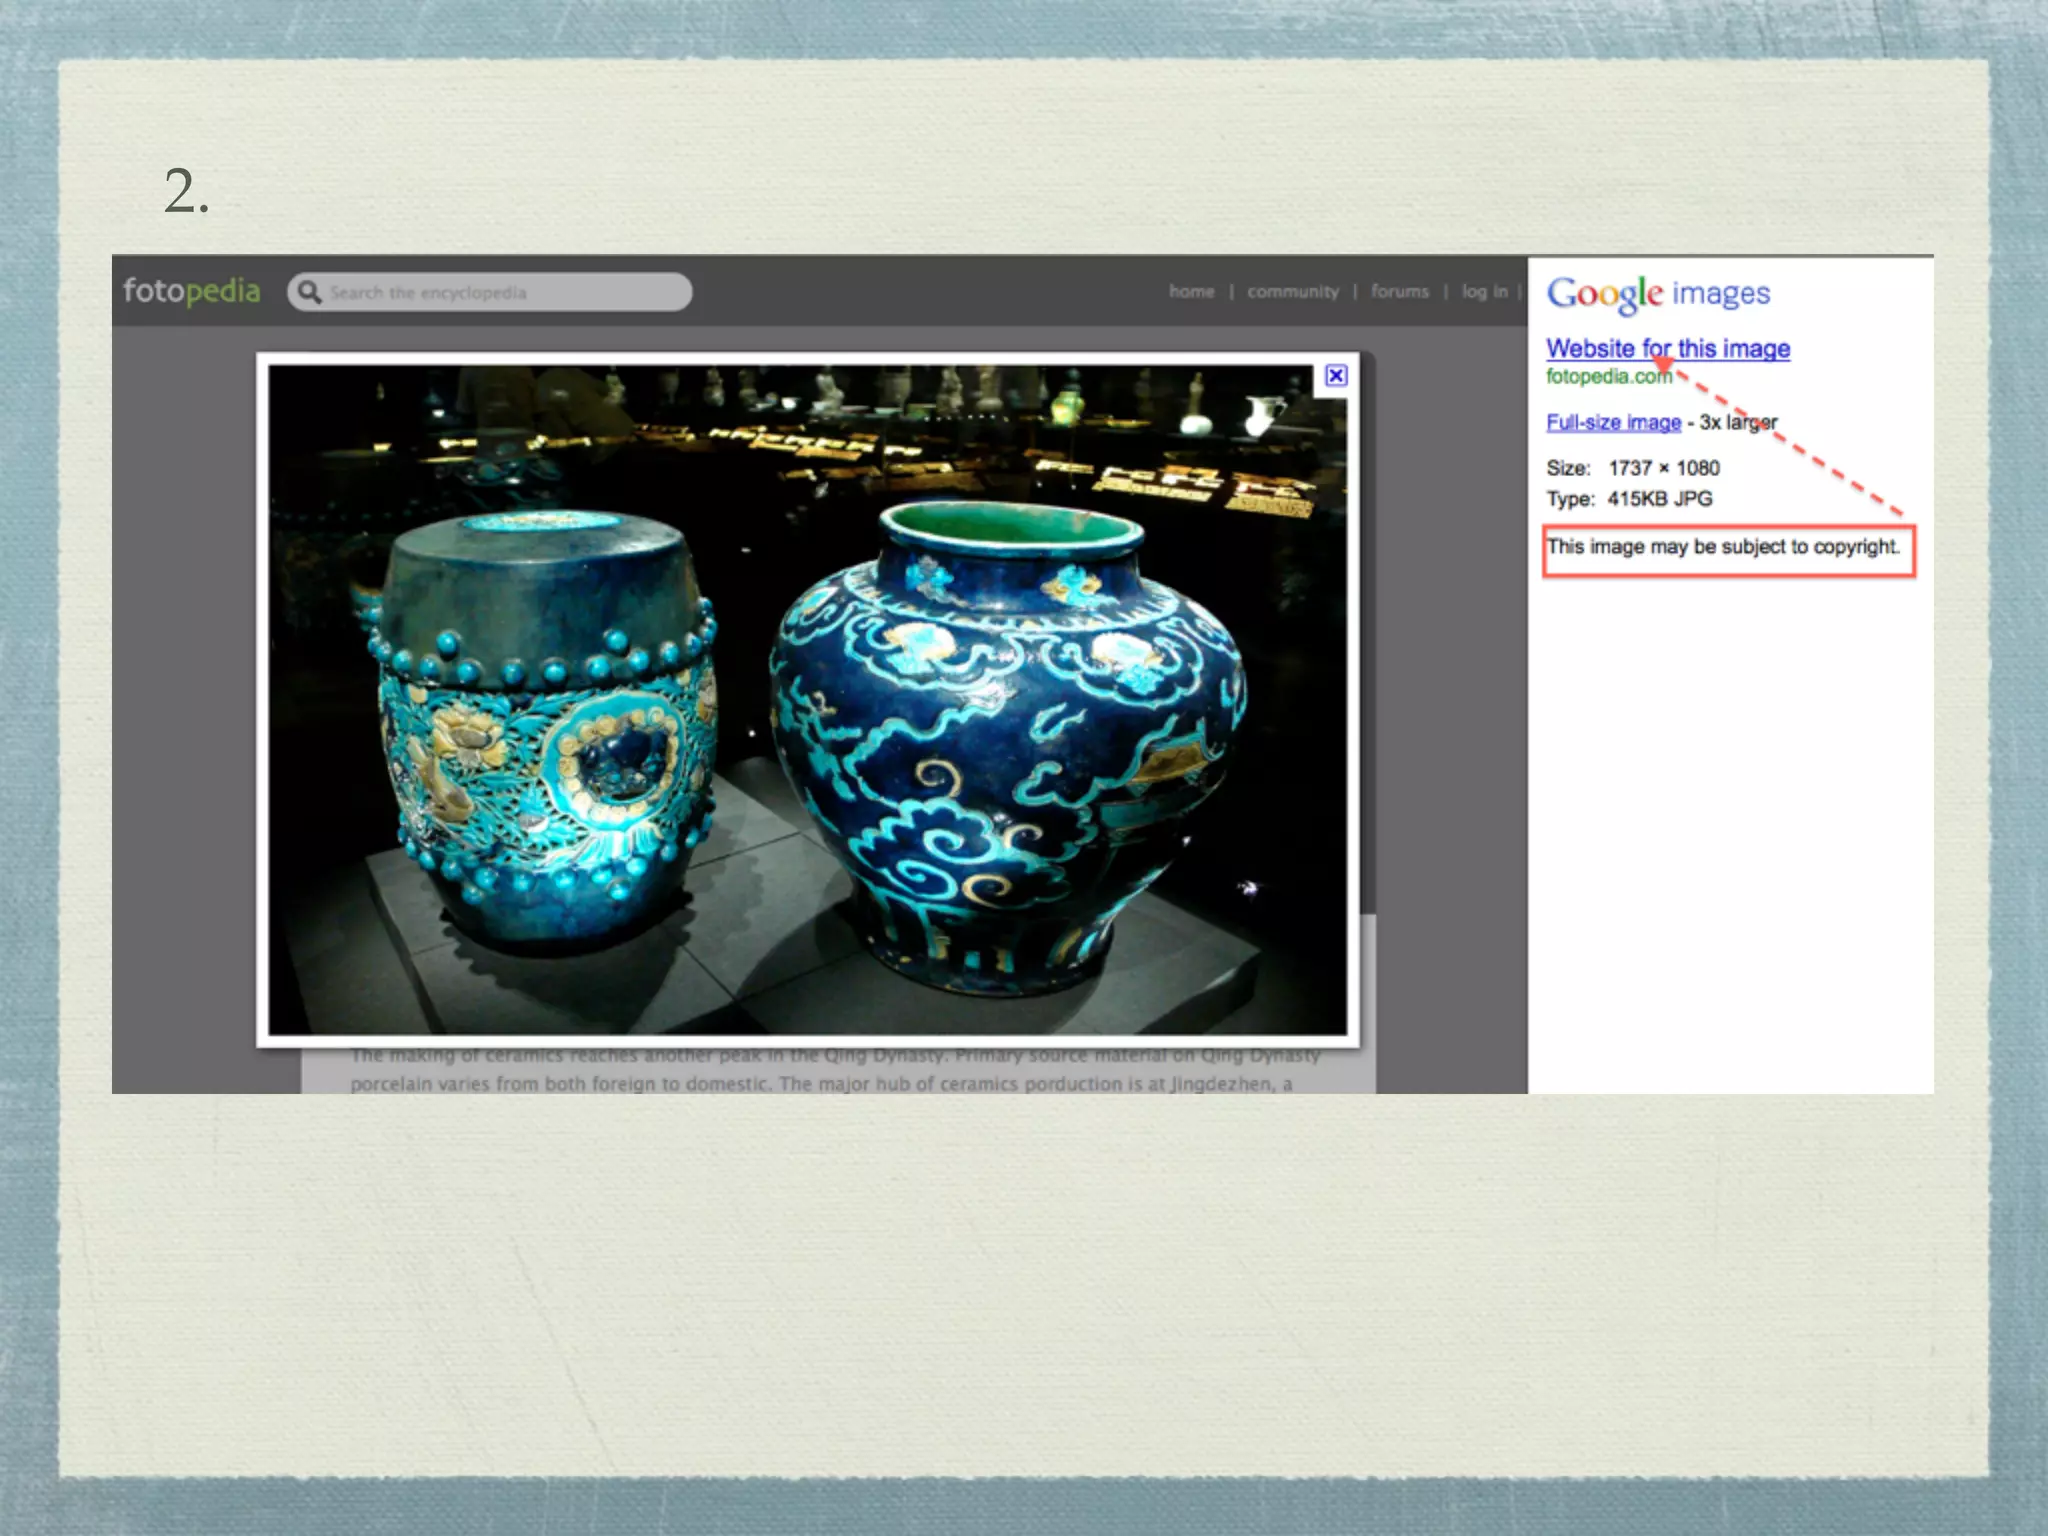Click the 415KB JPG type value
Viewport: 2048px width, 1536px height.
pyautogui.click(x=1660, y=499)
